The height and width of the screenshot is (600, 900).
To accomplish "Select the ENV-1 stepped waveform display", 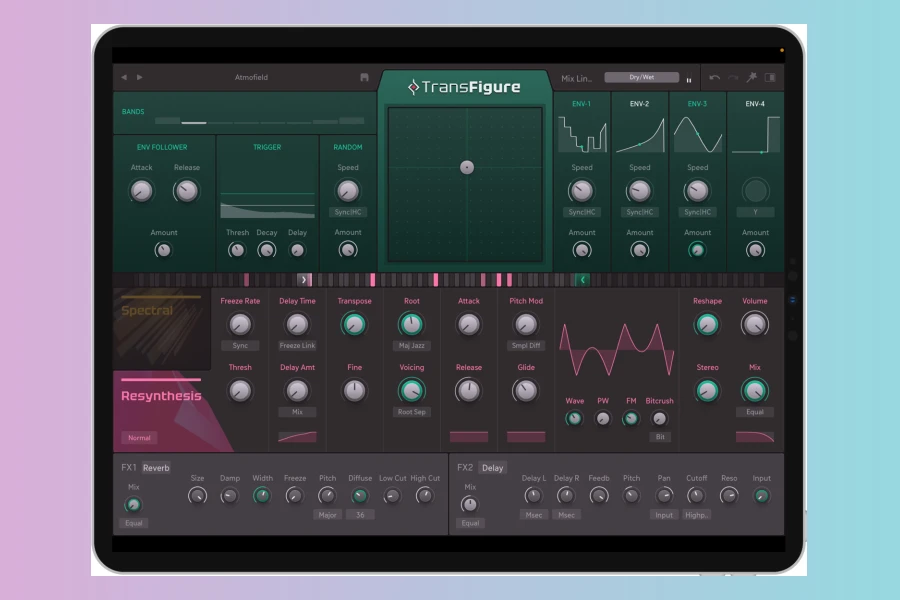I will [x=582, y=134].
